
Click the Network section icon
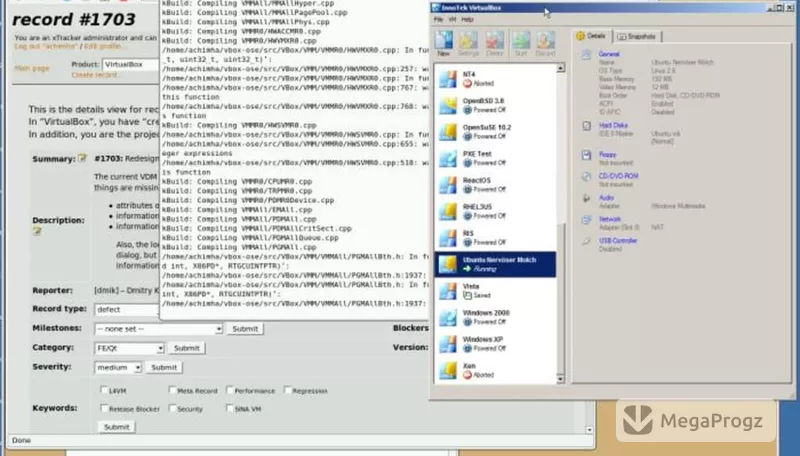click(x=586, y=219)
